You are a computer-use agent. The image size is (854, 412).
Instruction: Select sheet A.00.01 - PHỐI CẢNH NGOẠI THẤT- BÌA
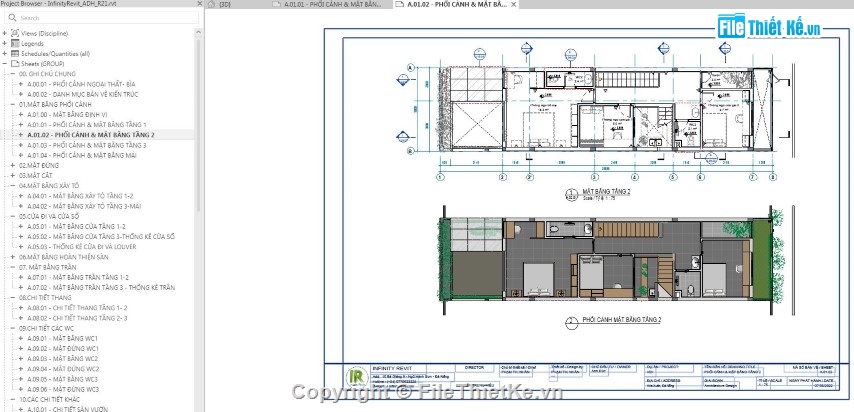[x=81, y=84]
